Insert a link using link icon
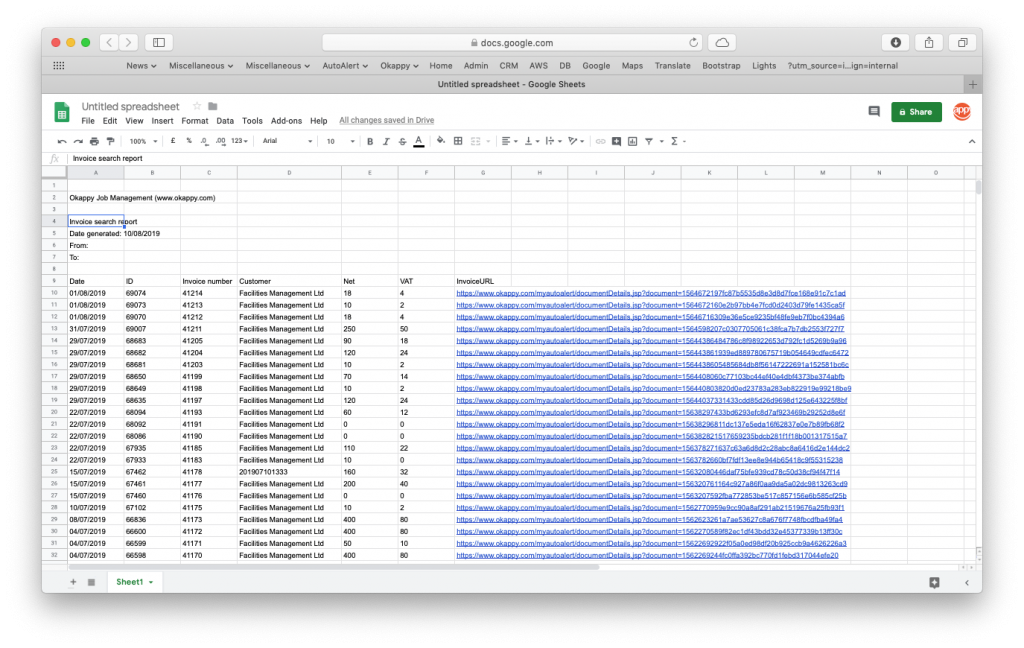The width and height of the screenshot is (1024, 648). point(600,141)
